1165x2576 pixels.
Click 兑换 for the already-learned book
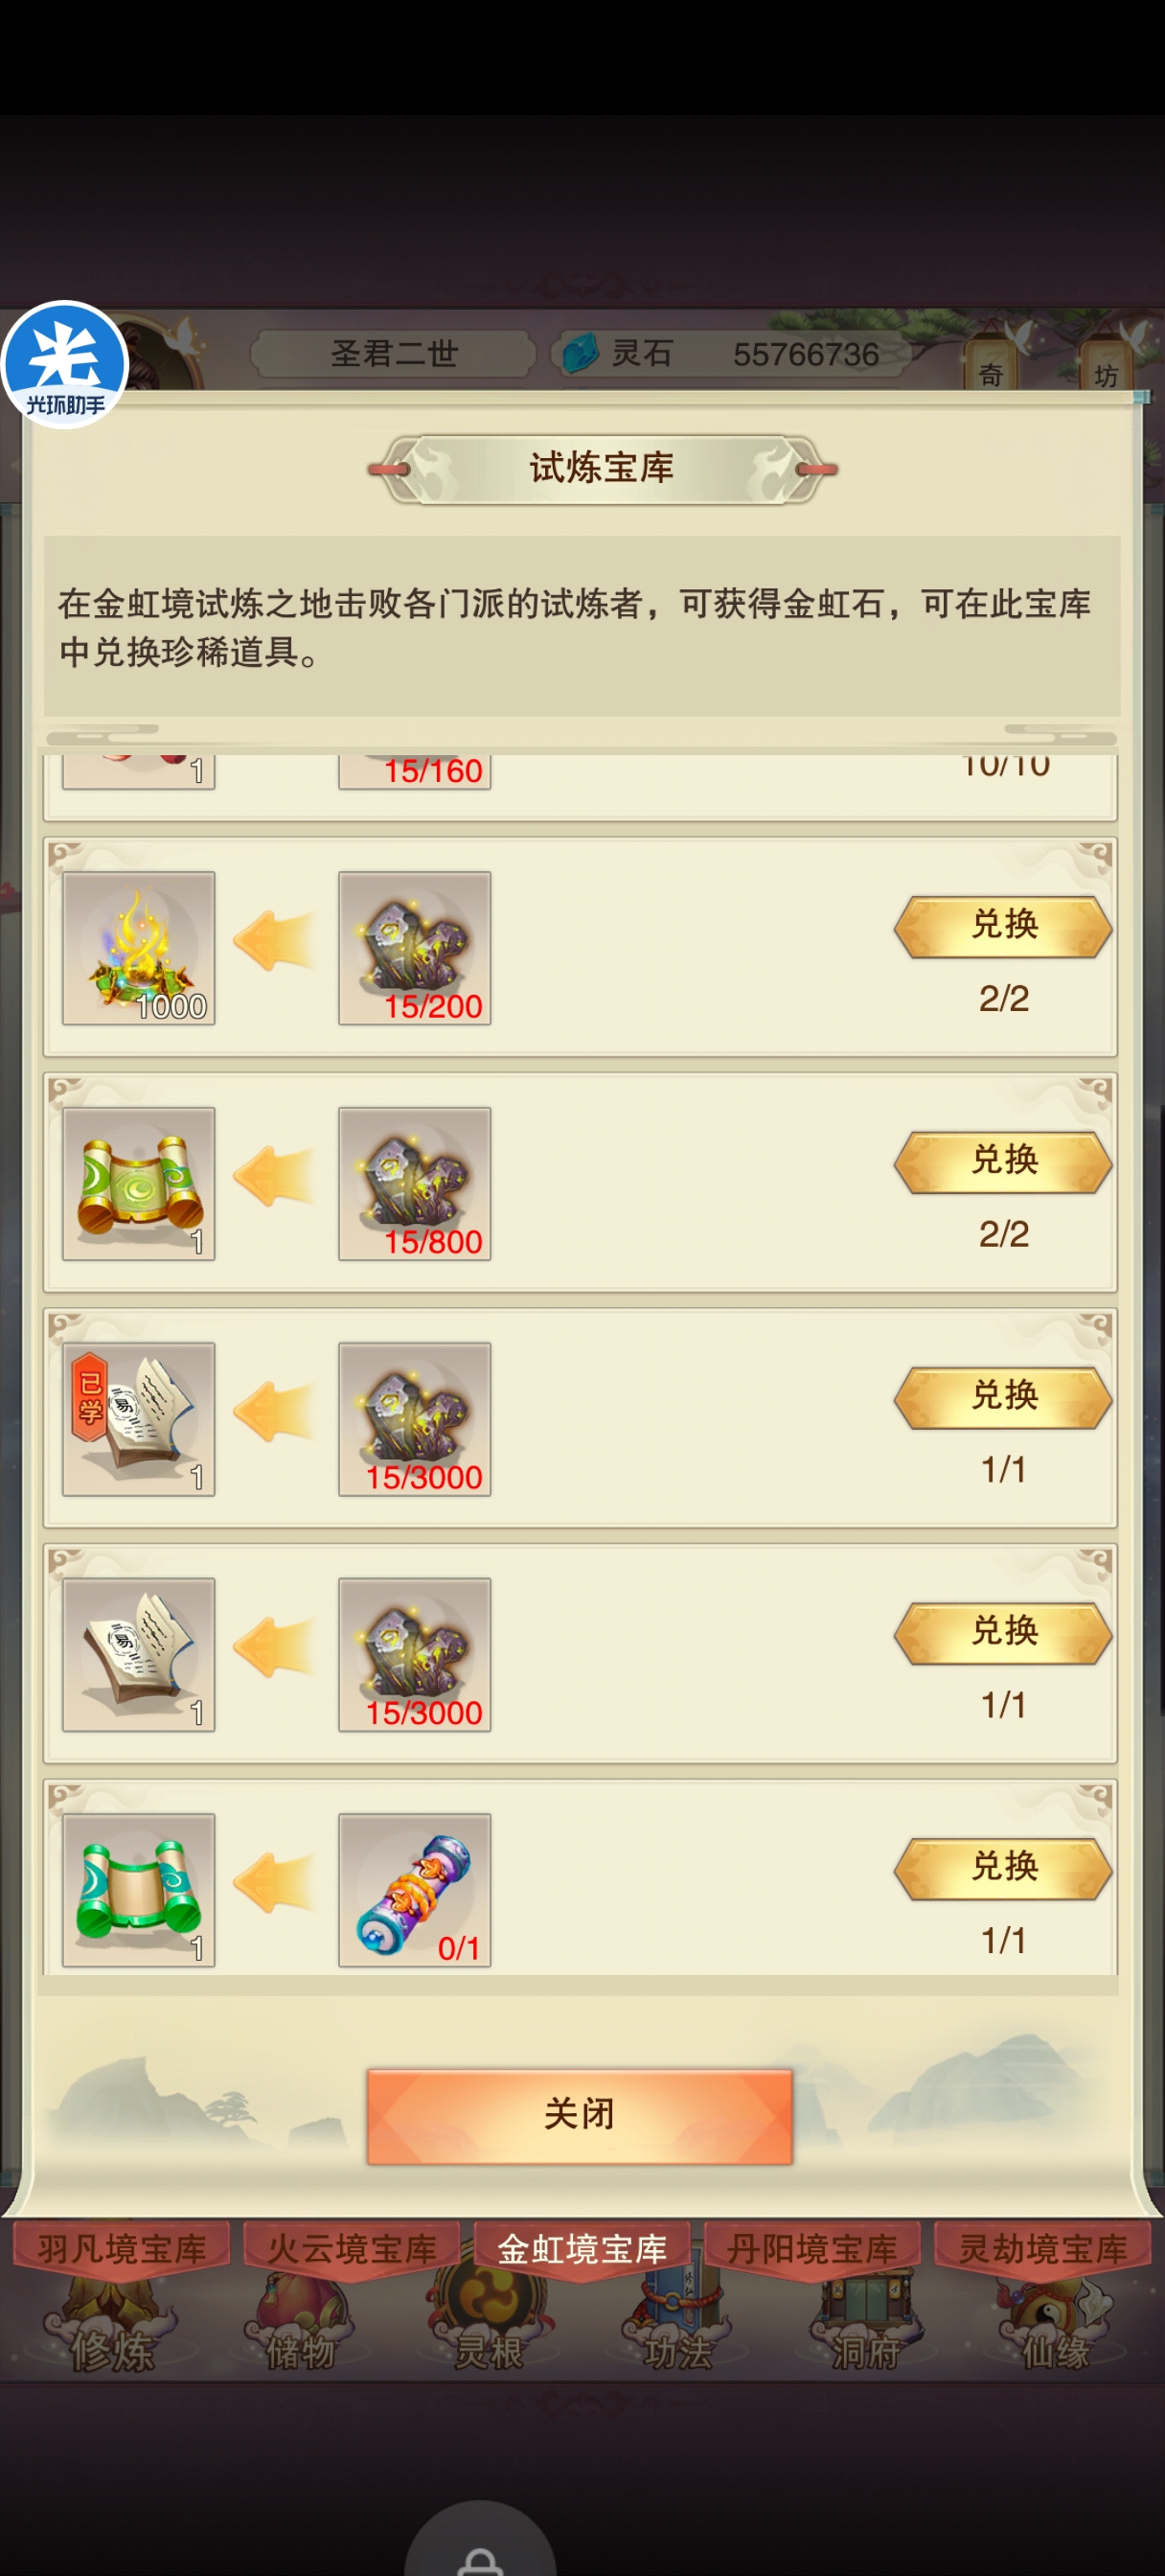(1003, 1397)
